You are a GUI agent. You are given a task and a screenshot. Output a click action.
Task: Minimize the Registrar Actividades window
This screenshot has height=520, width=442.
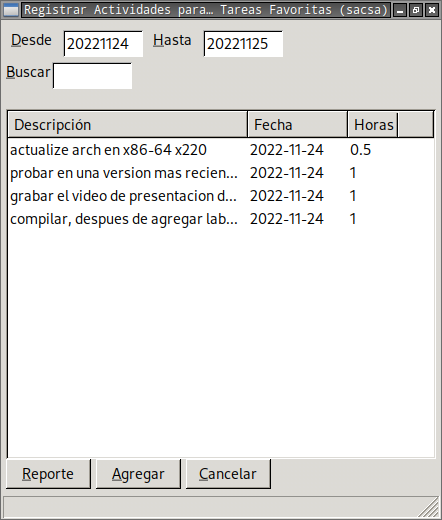[x=400, y=10]
